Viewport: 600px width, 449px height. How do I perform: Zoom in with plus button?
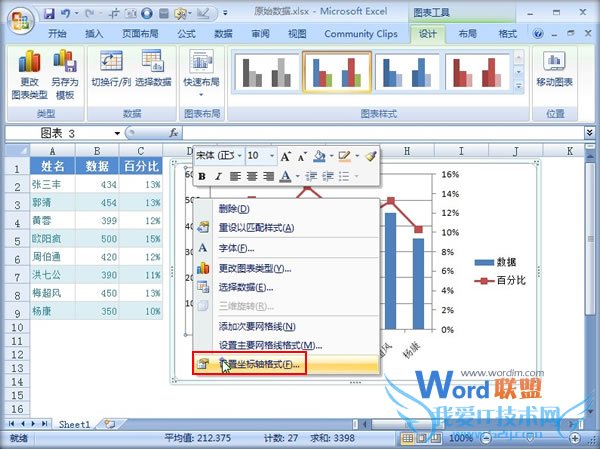(575, 438)
